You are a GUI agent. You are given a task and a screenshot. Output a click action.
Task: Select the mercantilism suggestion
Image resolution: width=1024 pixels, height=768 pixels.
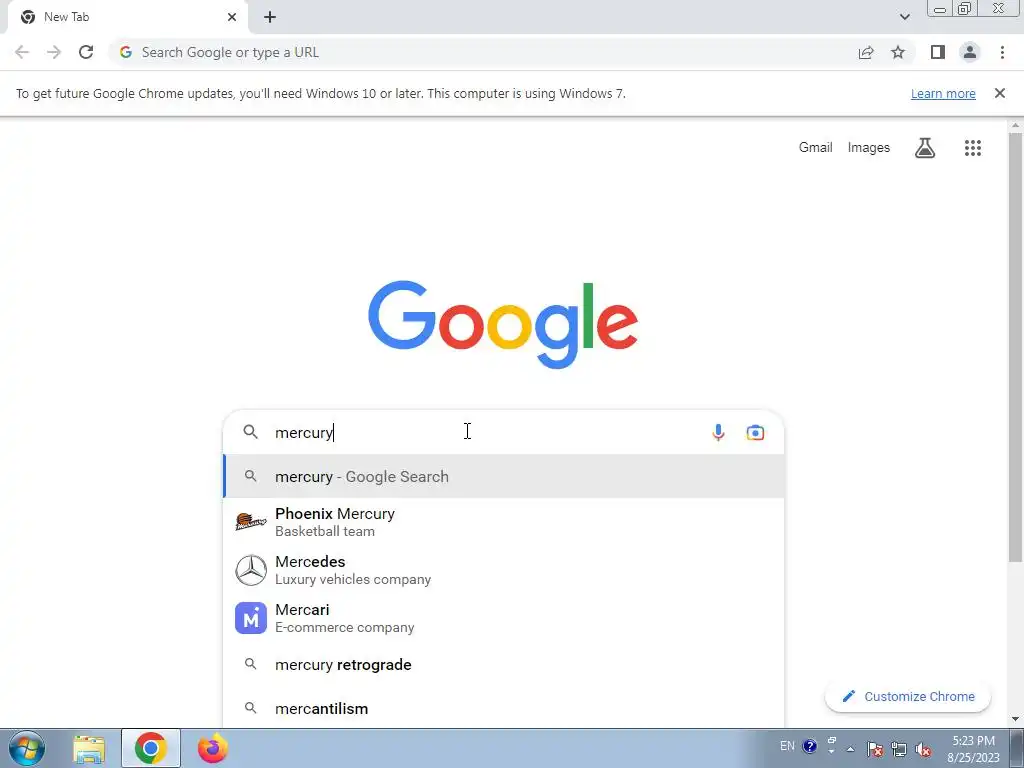click(504, 709)
